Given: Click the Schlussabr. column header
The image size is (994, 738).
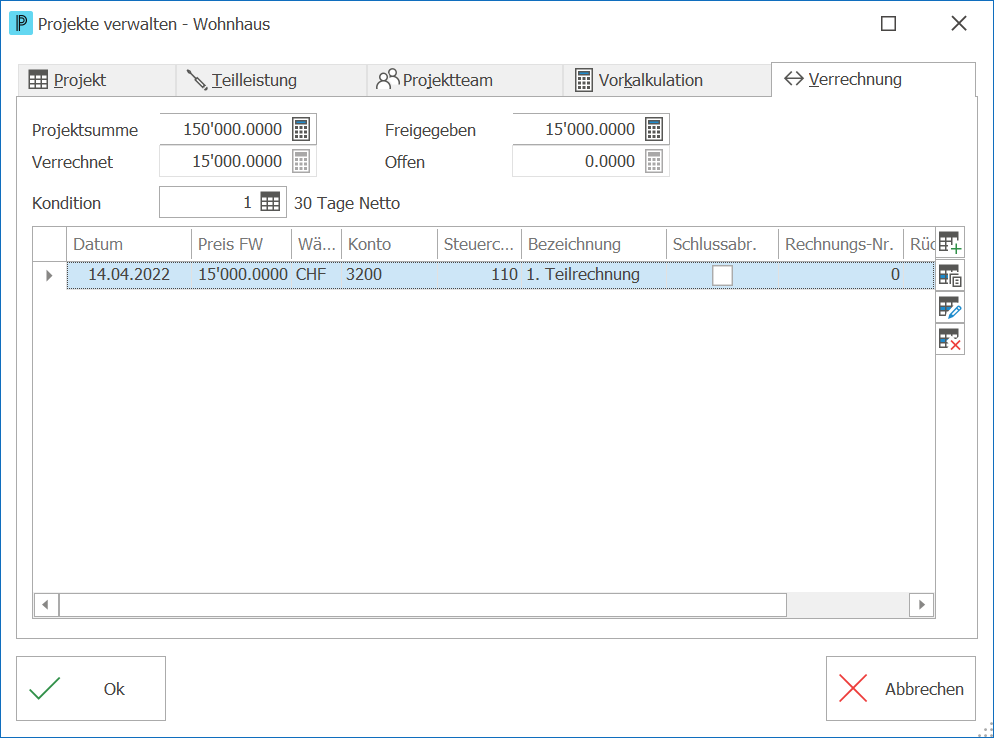Looking at the screenshot, I should click(722, 244).
